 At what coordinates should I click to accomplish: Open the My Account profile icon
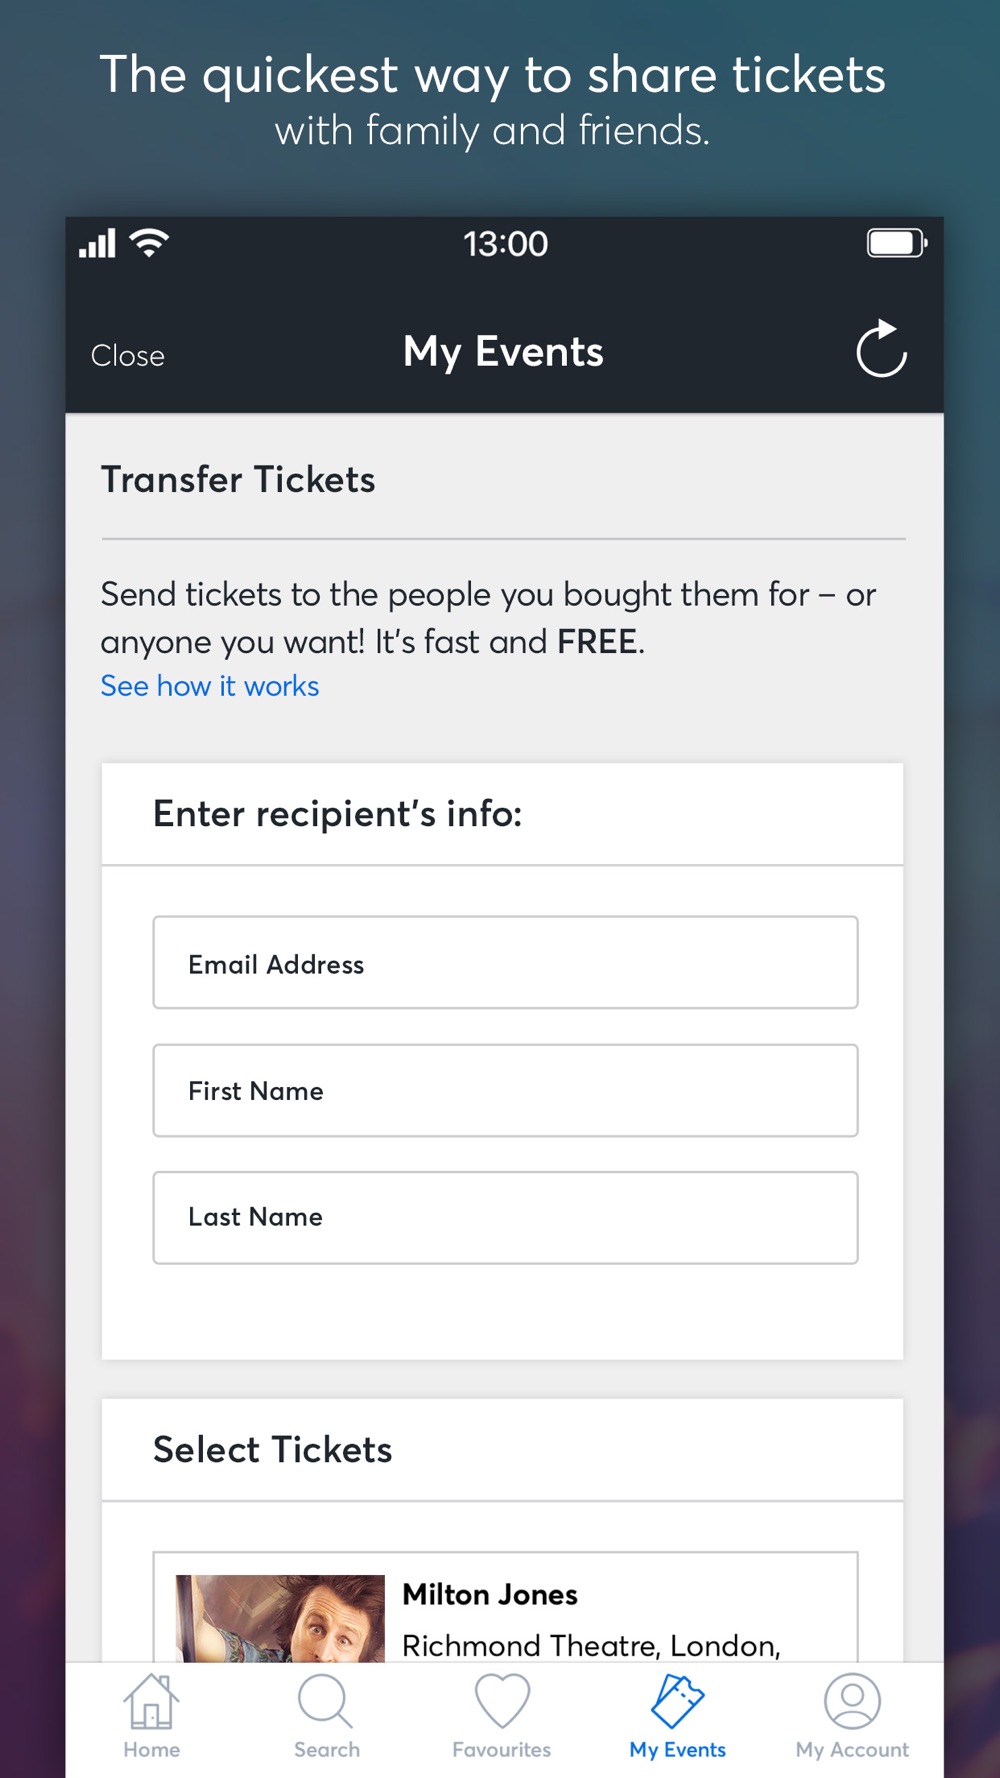[852, 1701]
